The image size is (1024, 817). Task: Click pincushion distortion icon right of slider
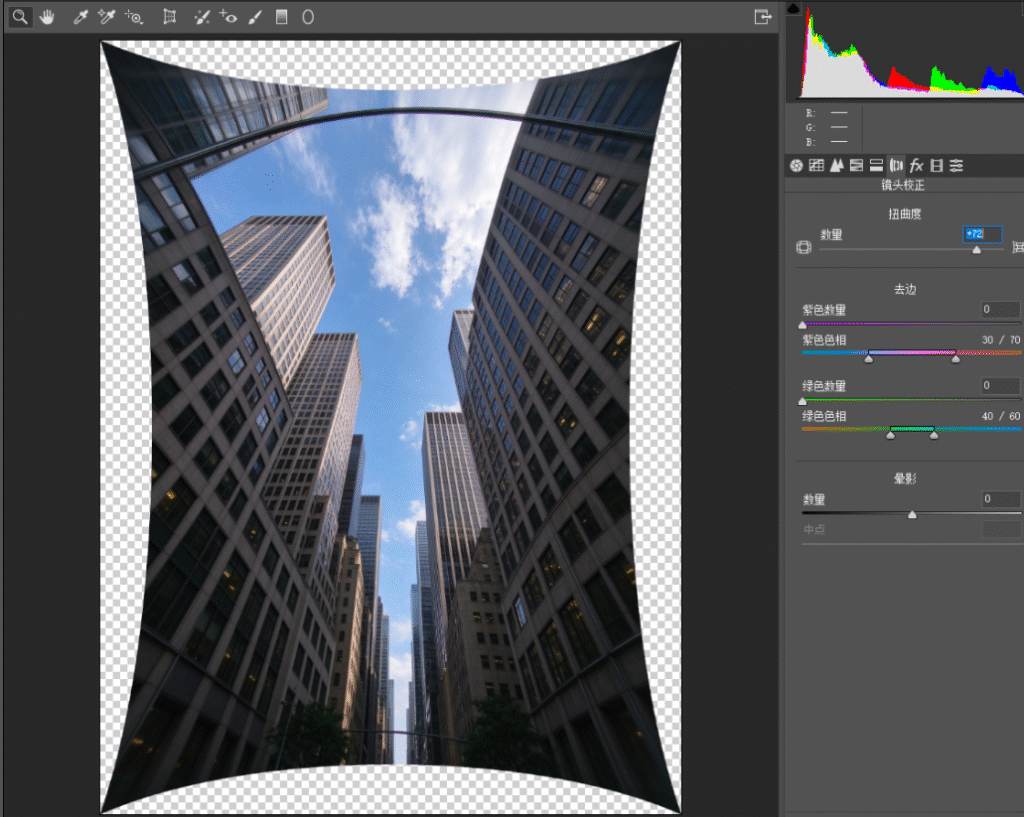tap(1017, 247)
